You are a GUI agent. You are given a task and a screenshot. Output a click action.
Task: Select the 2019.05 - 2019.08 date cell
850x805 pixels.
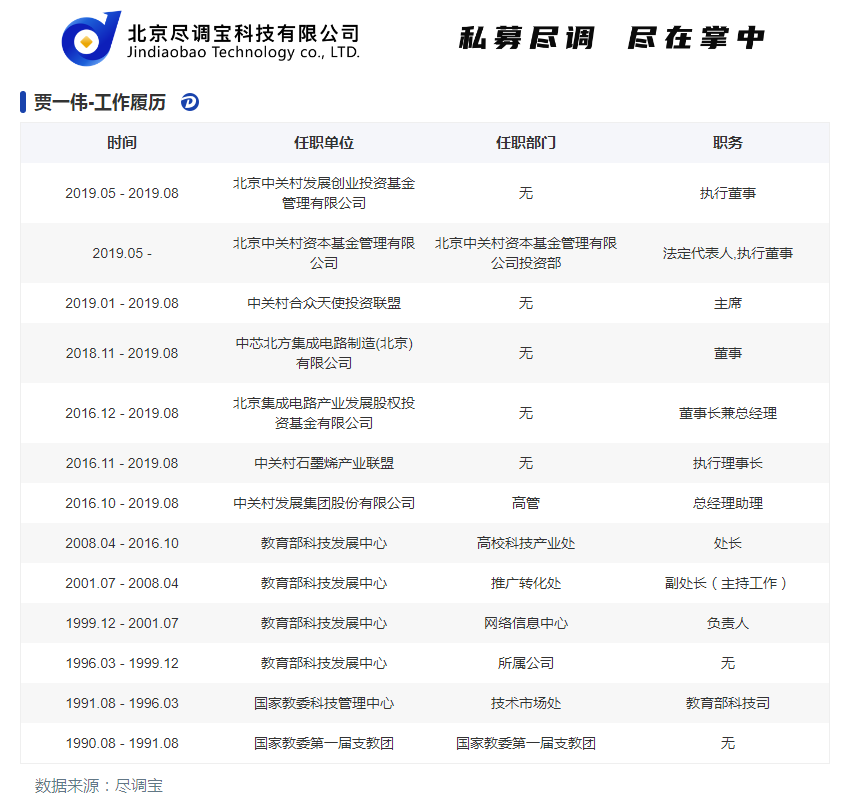coord(122,193)
